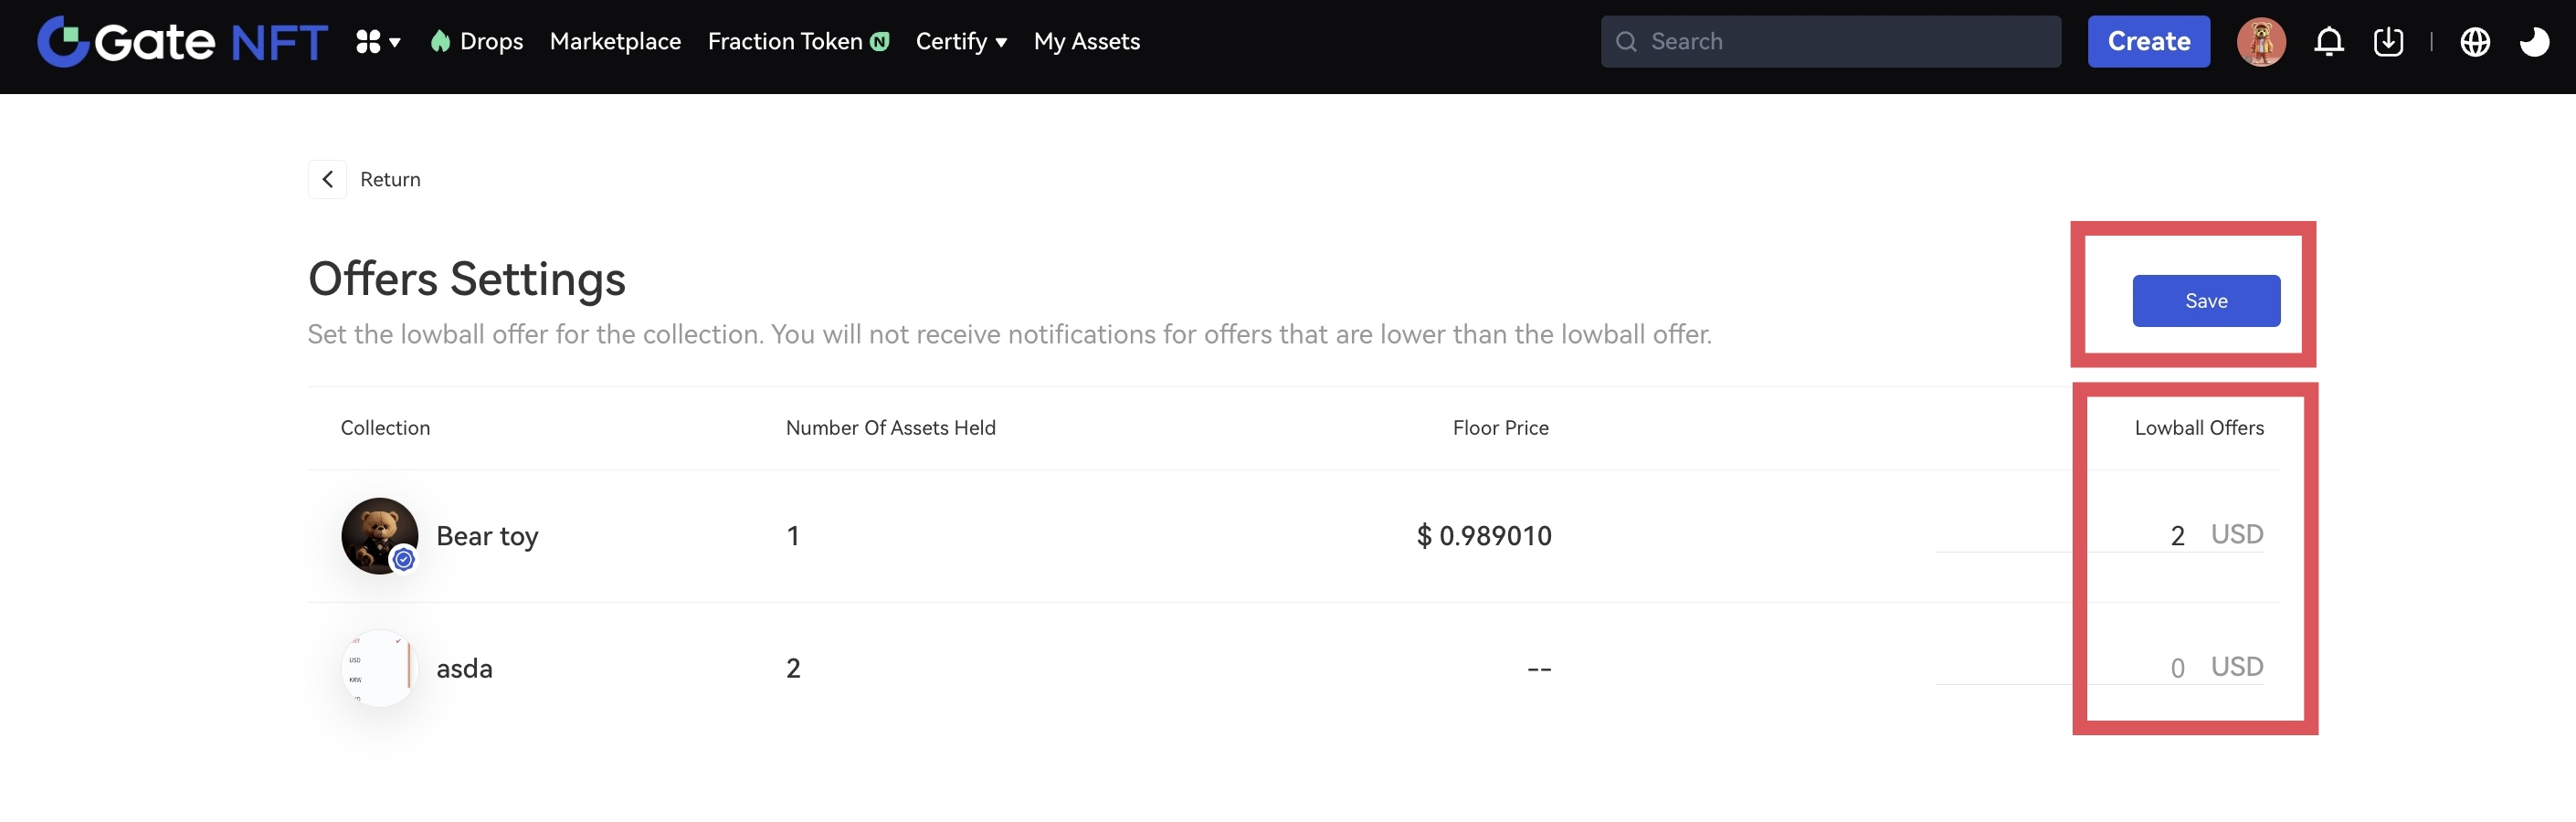2576x822 pixels.
Task: Click the Return back arrow
Action: coord(327,179)
